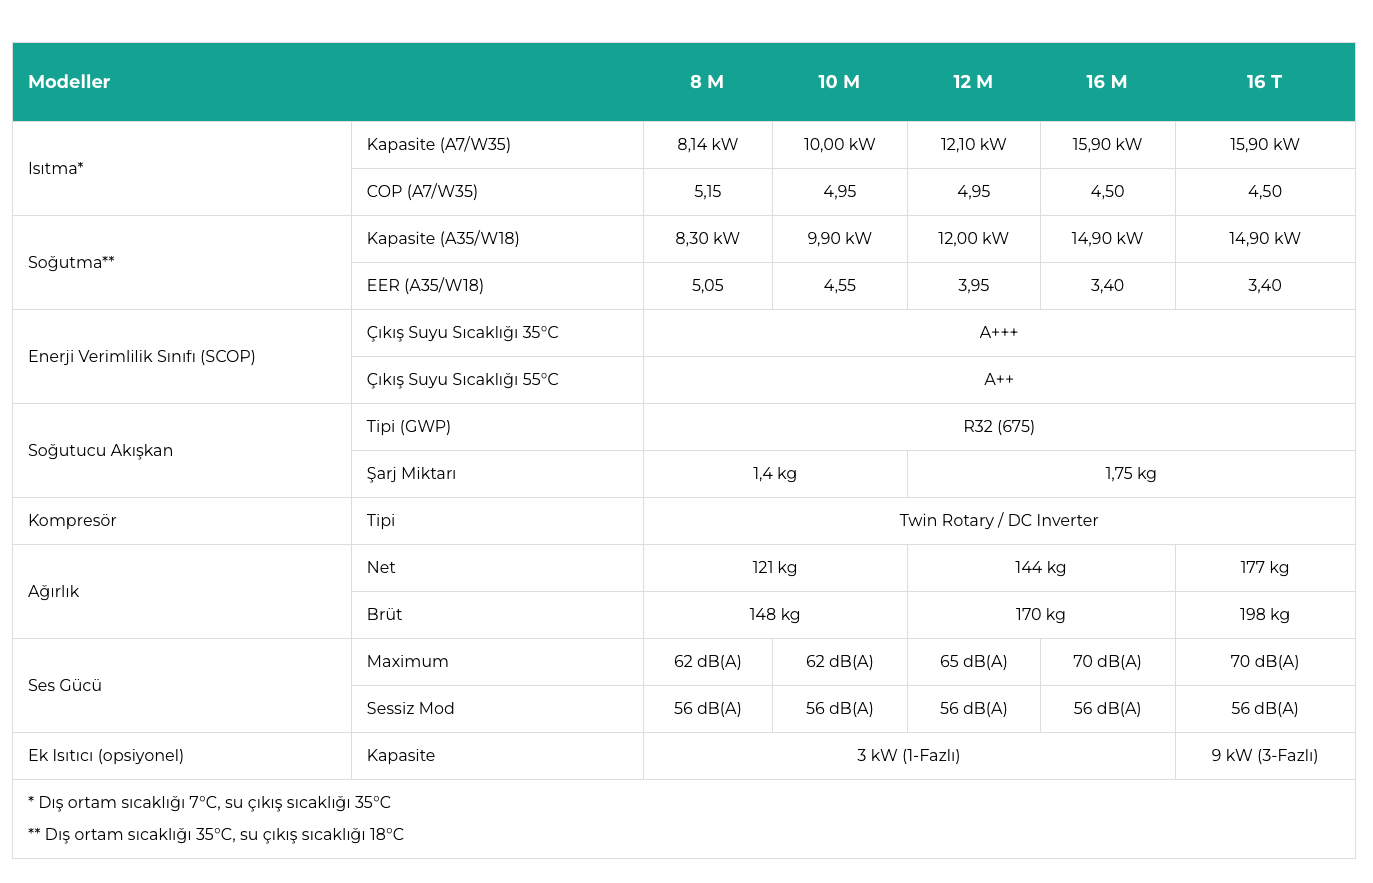Click the "Modeller" header cell
The height and width of the screenshot is (883, 1373).
pyautogui.click(x=69, y=82)
